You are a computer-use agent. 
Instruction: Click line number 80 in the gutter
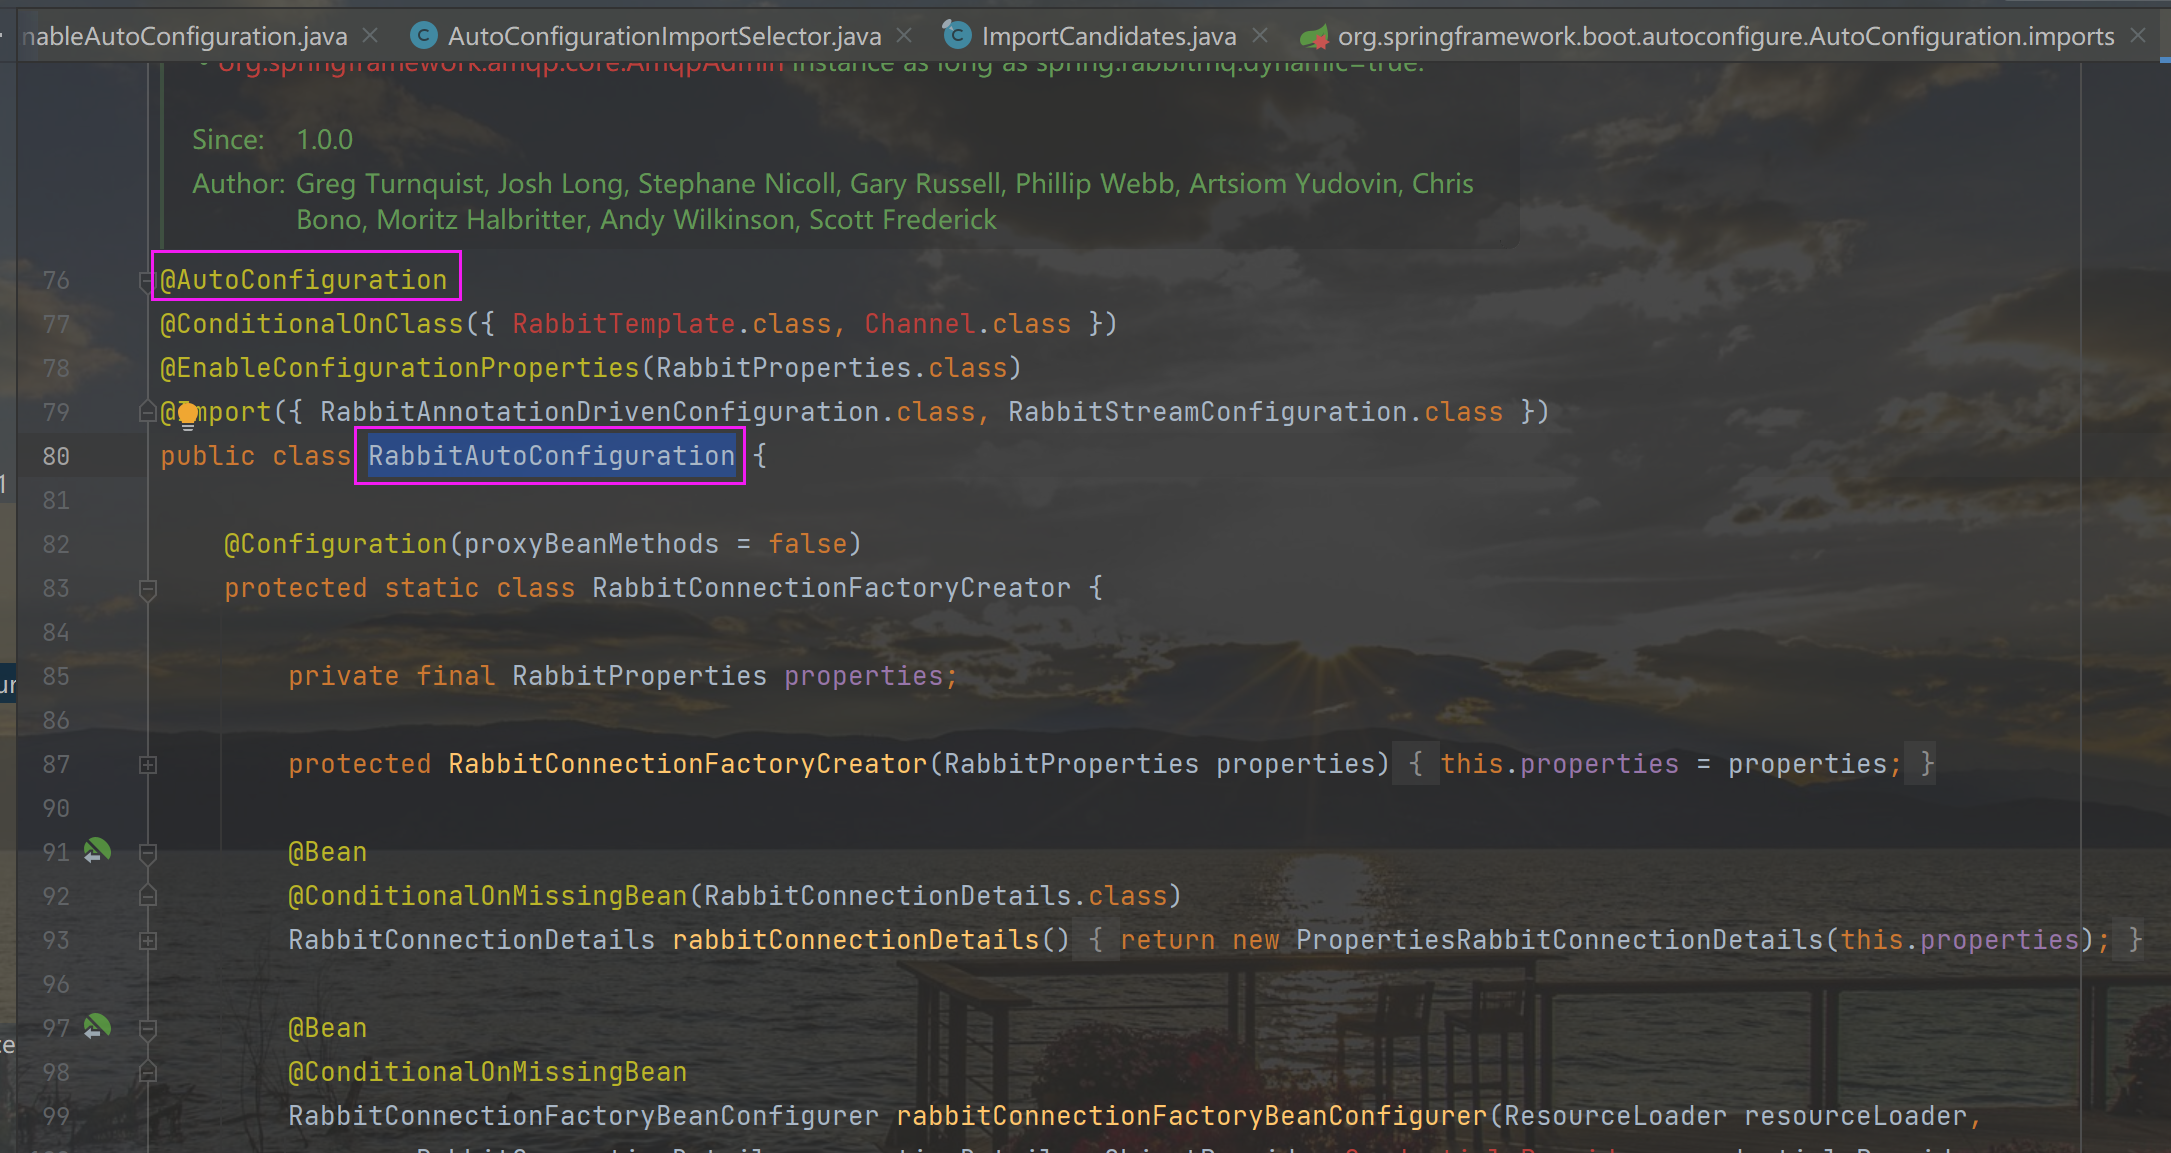[56, 457]
